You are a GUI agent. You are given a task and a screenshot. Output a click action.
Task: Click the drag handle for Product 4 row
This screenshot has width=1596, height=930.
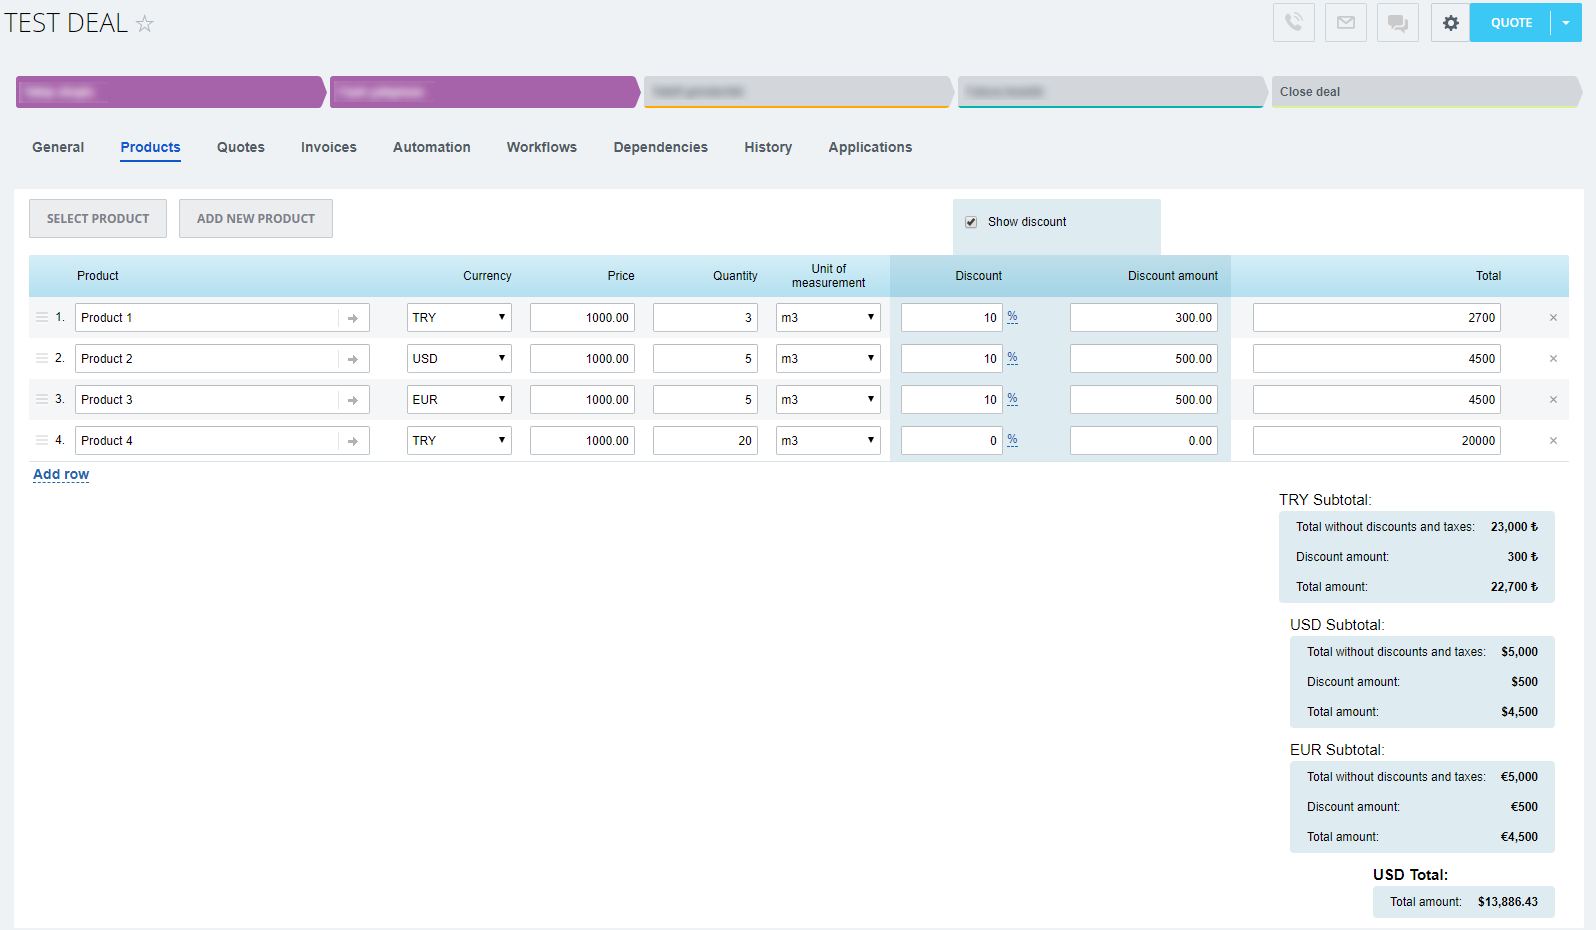[42, 440]
